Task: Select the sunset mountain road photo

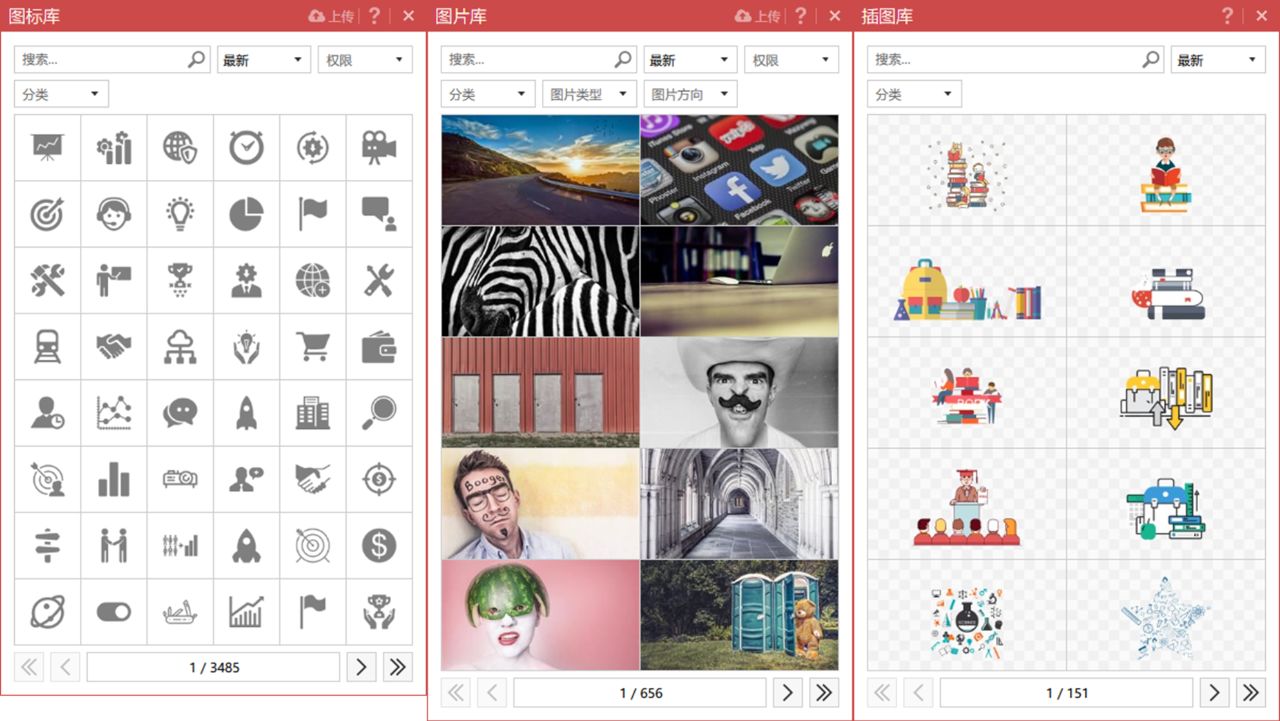Action: coord(540,170)
